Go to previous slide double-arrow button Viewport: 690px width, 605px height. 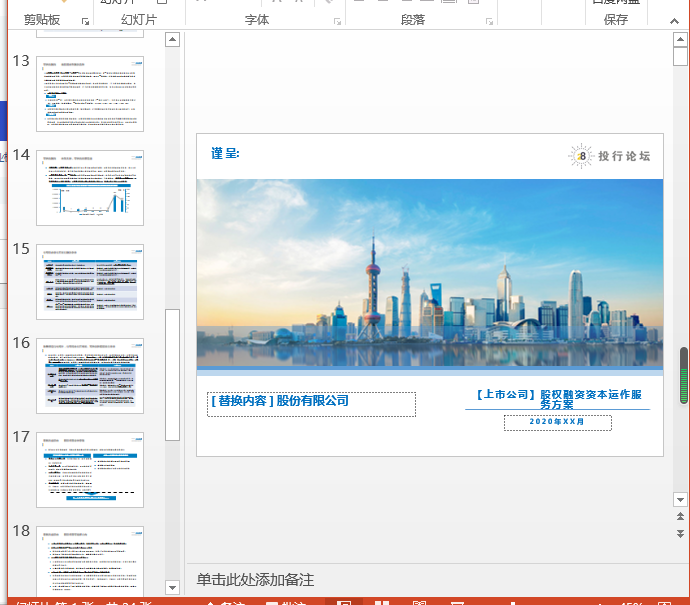pos(680,516)
